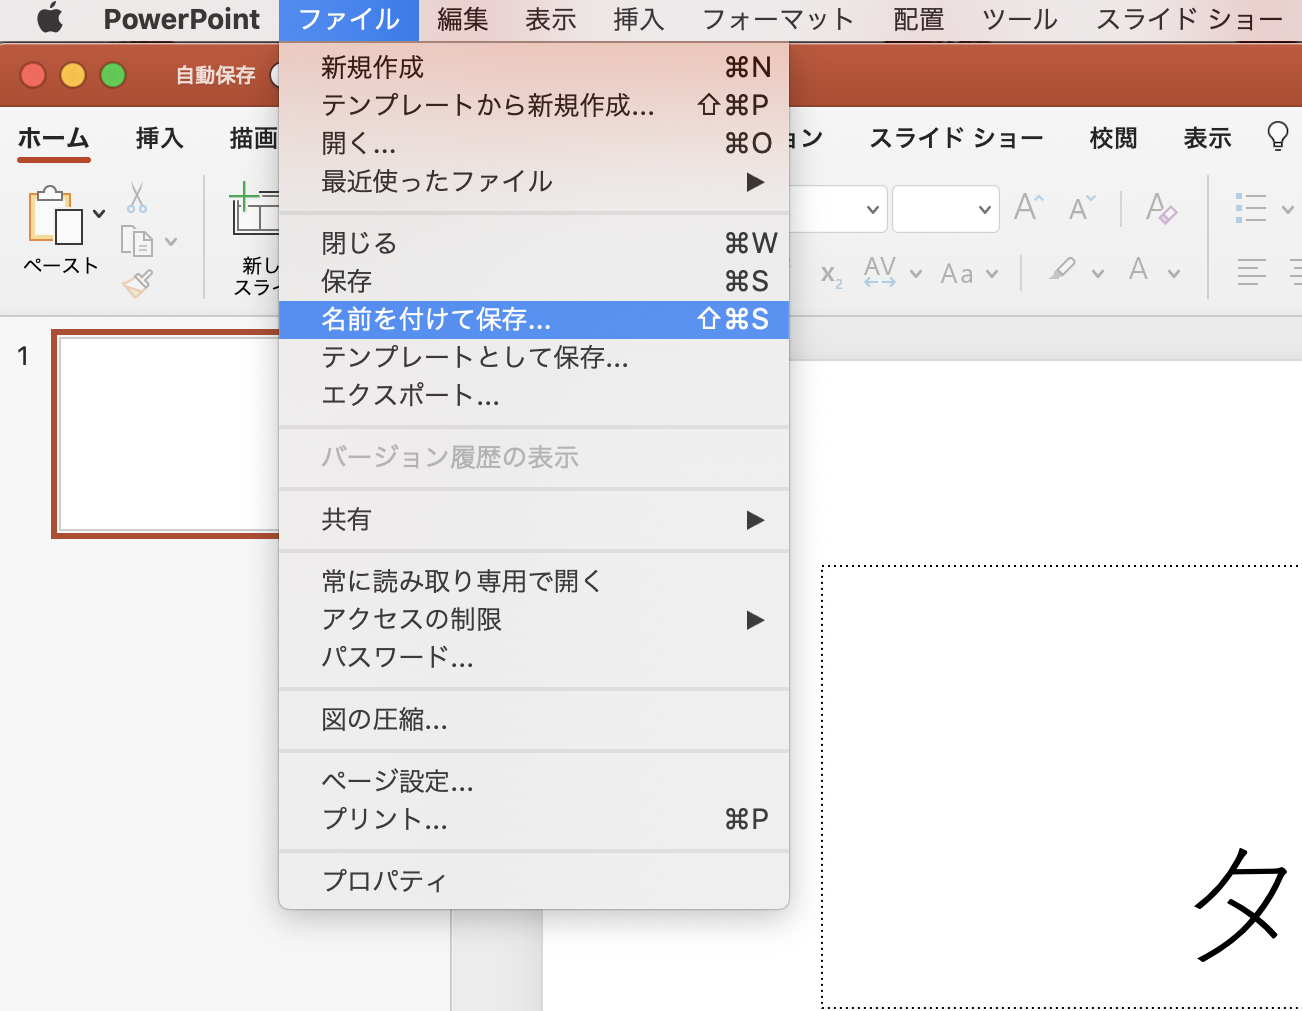Click the PowerPoint app menu
The height and width of the screenshot is (1011, 1302).
coord(181,19)
